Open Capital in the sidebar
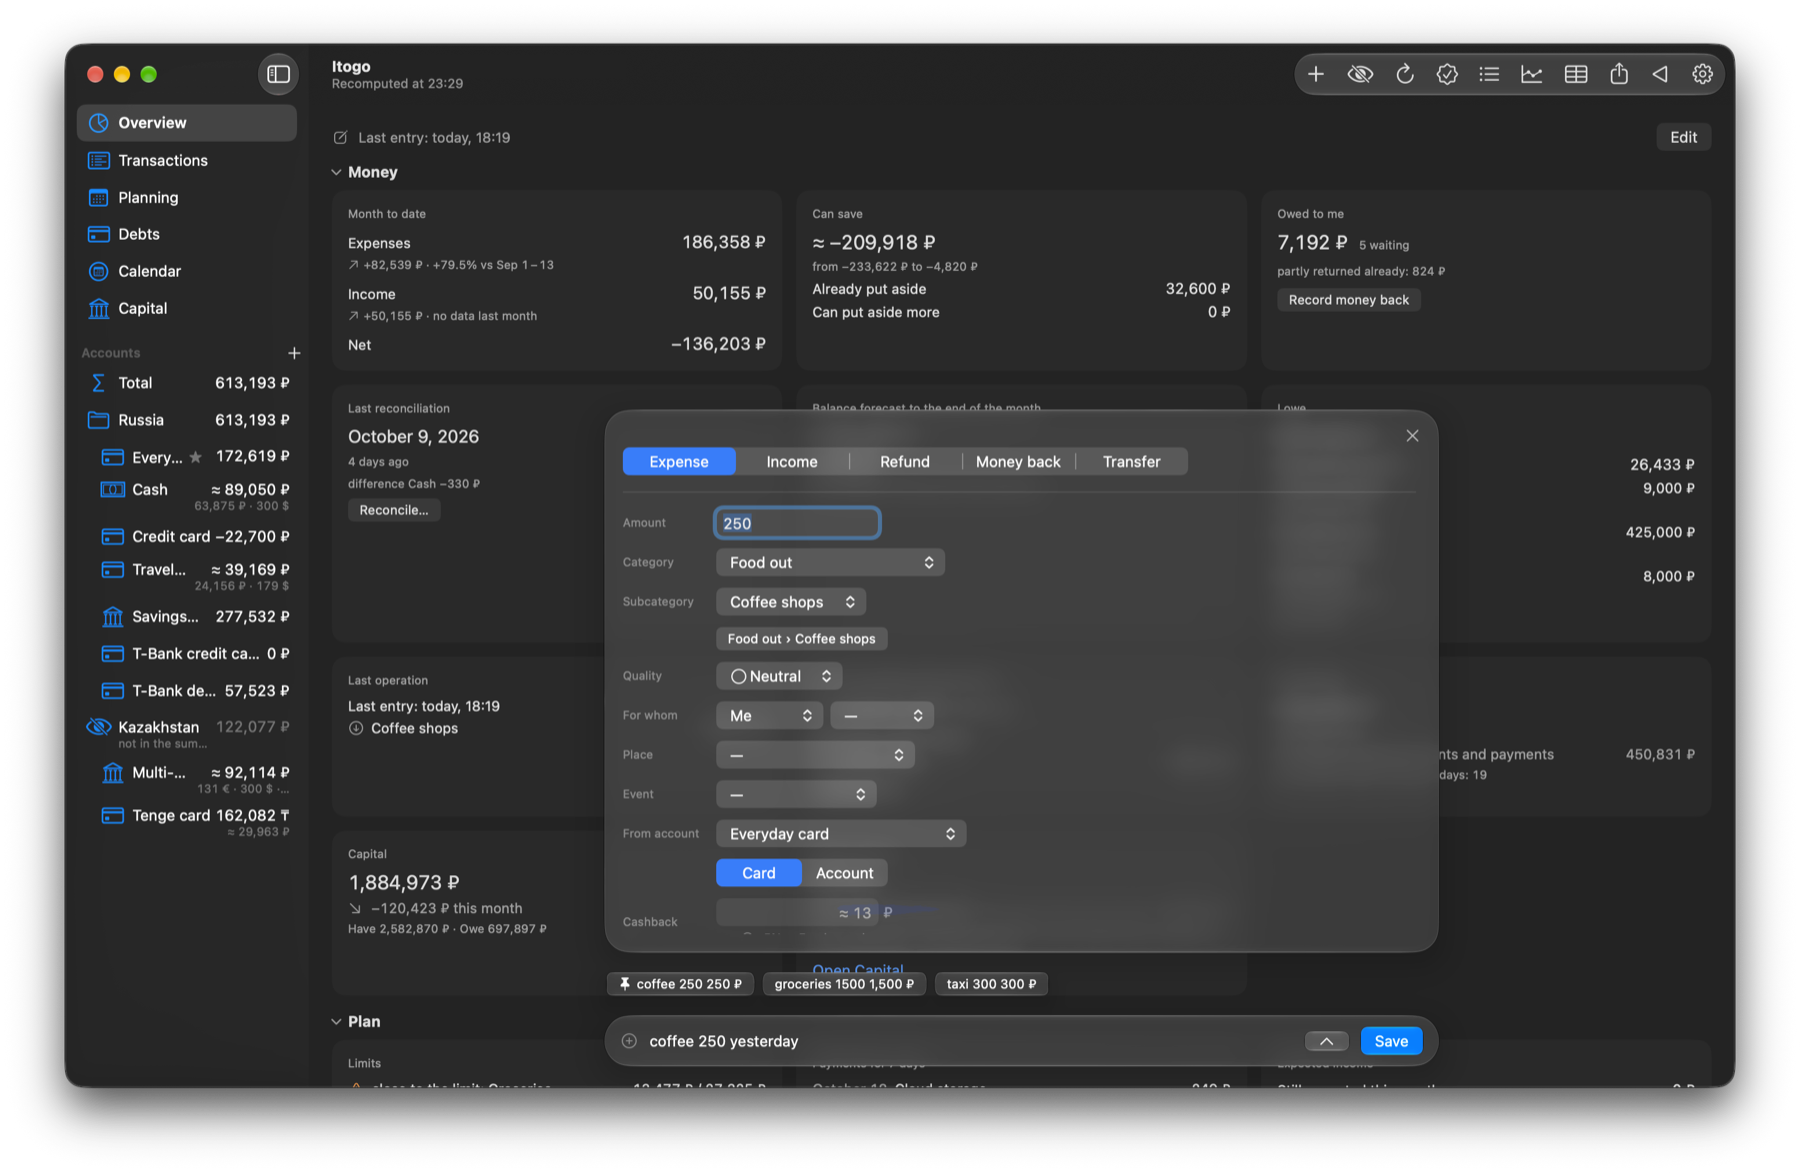Viewport: 1800px width, 1173px height. (187, 308)
